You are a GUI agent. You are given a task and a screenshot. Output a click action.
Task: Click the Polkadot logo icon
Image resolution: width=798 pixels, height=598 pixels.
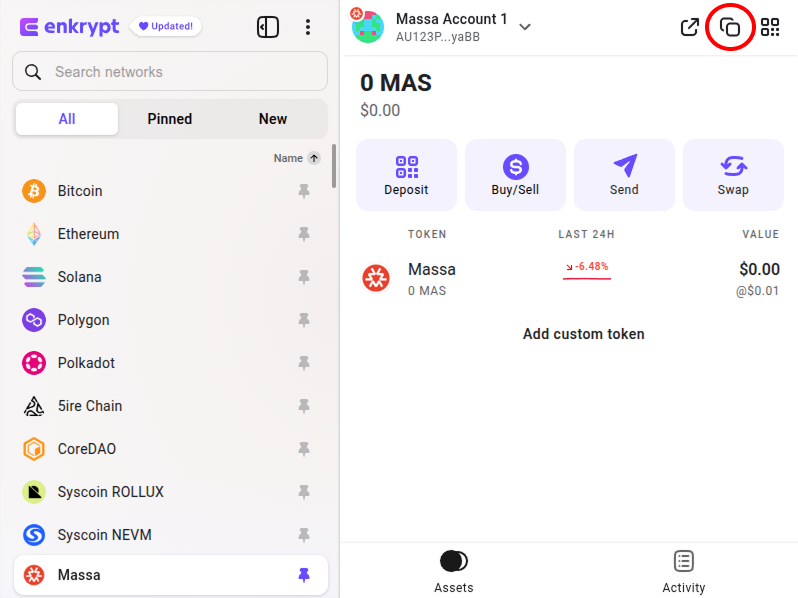(x=34, y=363)
